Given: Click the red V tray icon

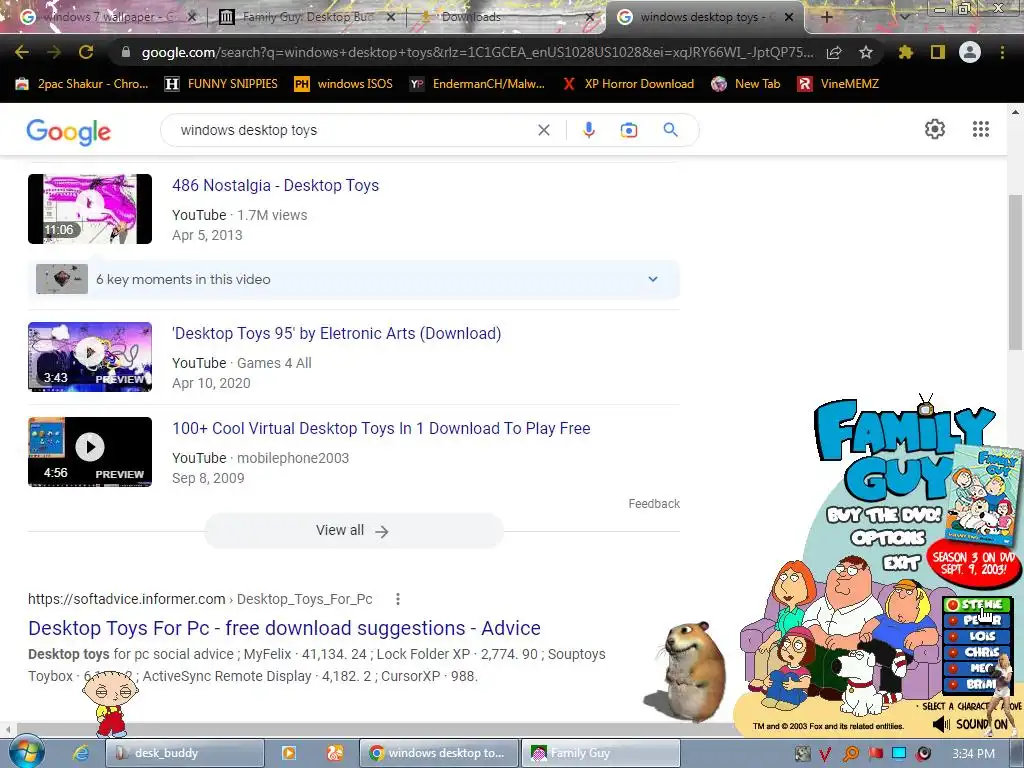Looking at the screenshot, I should pyautogui.click(x=825, y=754).
